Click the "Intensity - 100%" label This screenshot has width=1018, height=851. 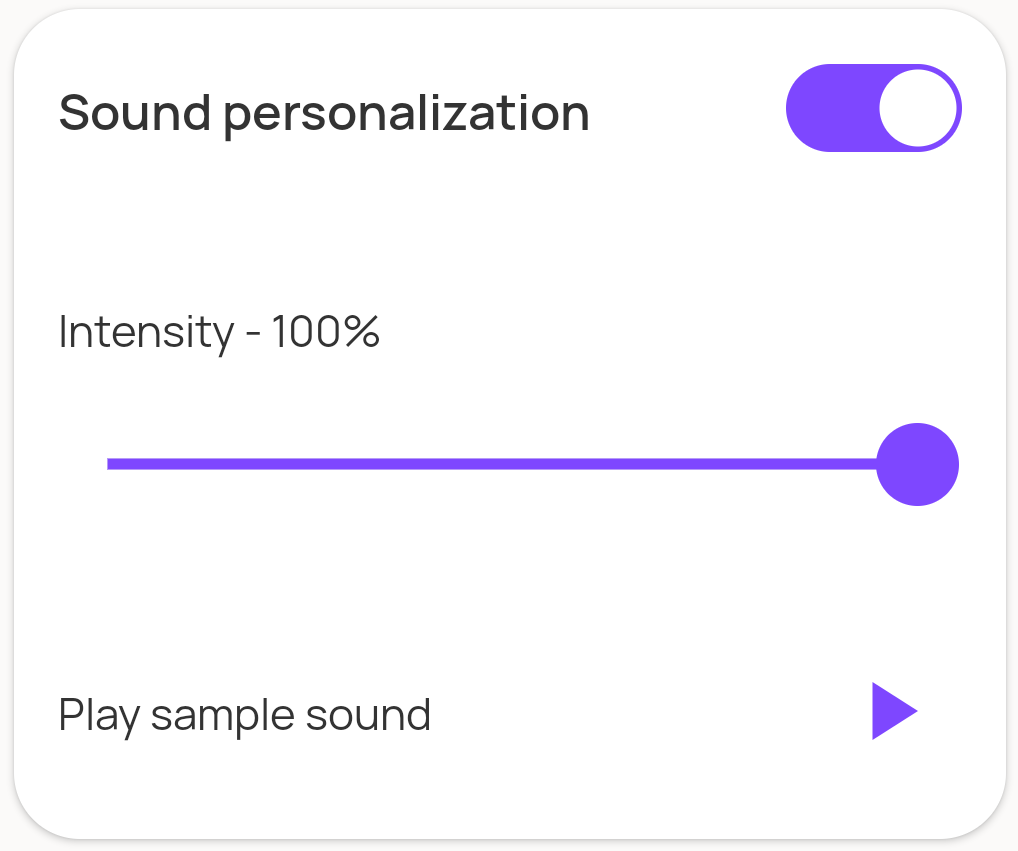(219, 331)
